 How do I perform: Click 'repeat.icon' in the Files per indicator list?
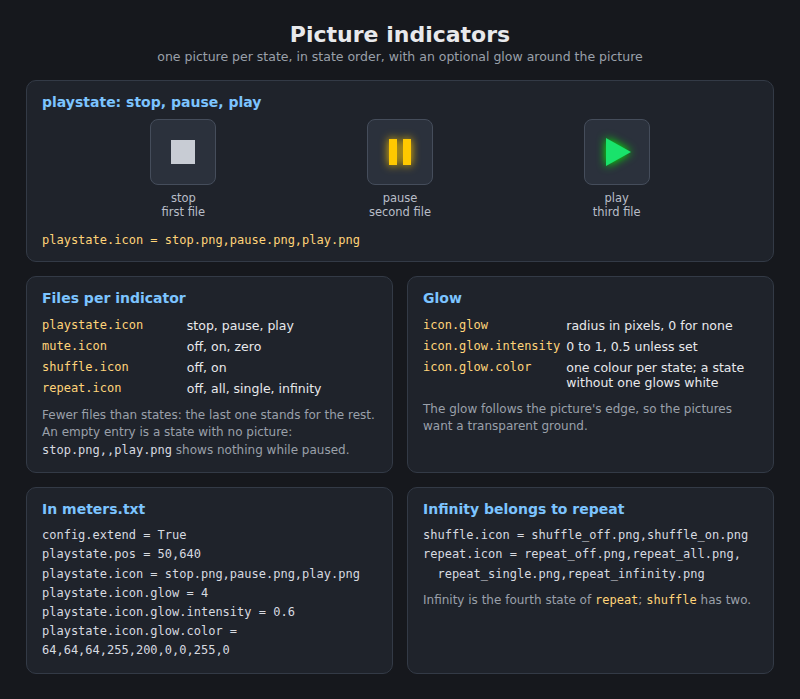click(x=82, y=388)
